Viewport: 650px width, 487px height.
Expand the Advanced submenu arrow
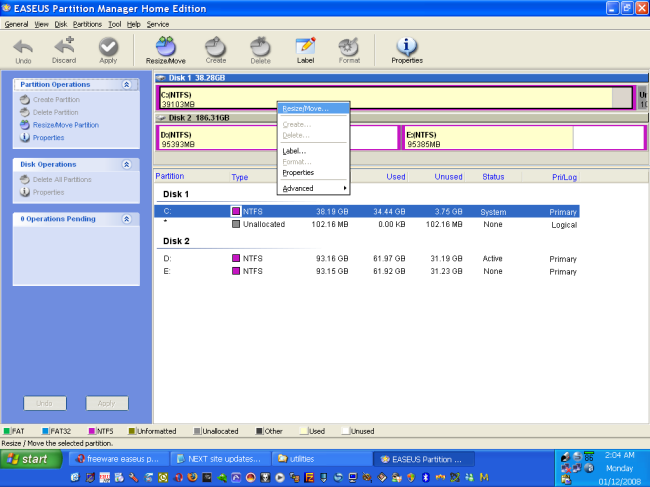[345, 188]
